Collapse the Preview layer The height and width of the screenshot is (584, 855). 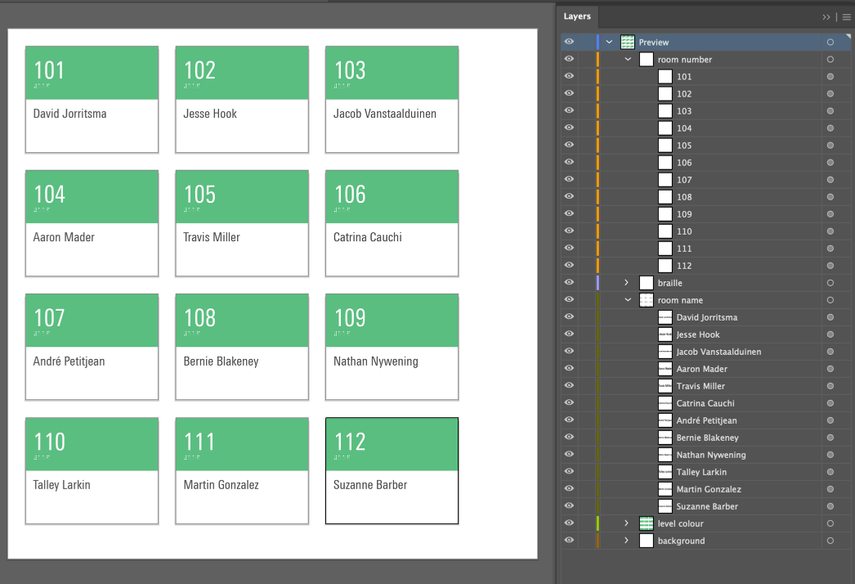pos(607,41)
